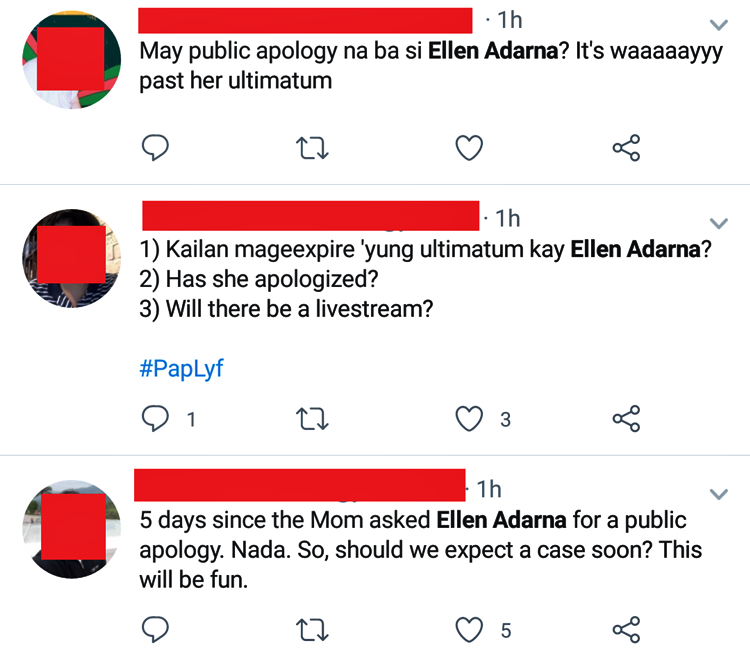Open the third tweet author's avatar
The width and height of the screenshot is (750, 661).
tap(71, 529)
